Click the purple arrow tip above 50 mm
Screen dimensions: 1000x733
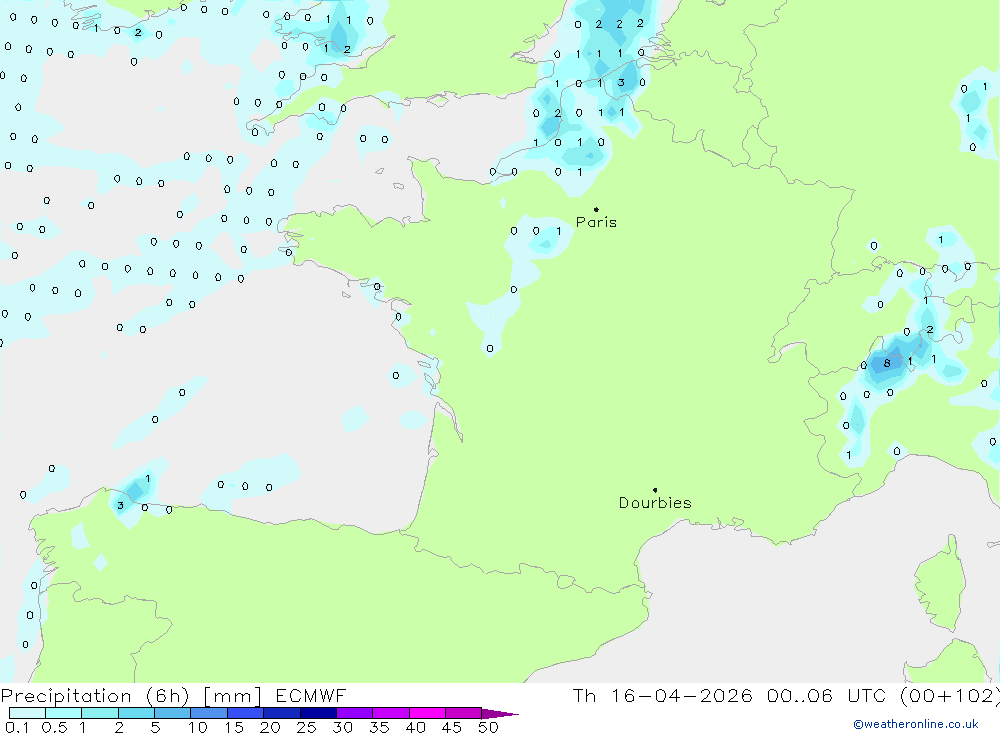500,713
